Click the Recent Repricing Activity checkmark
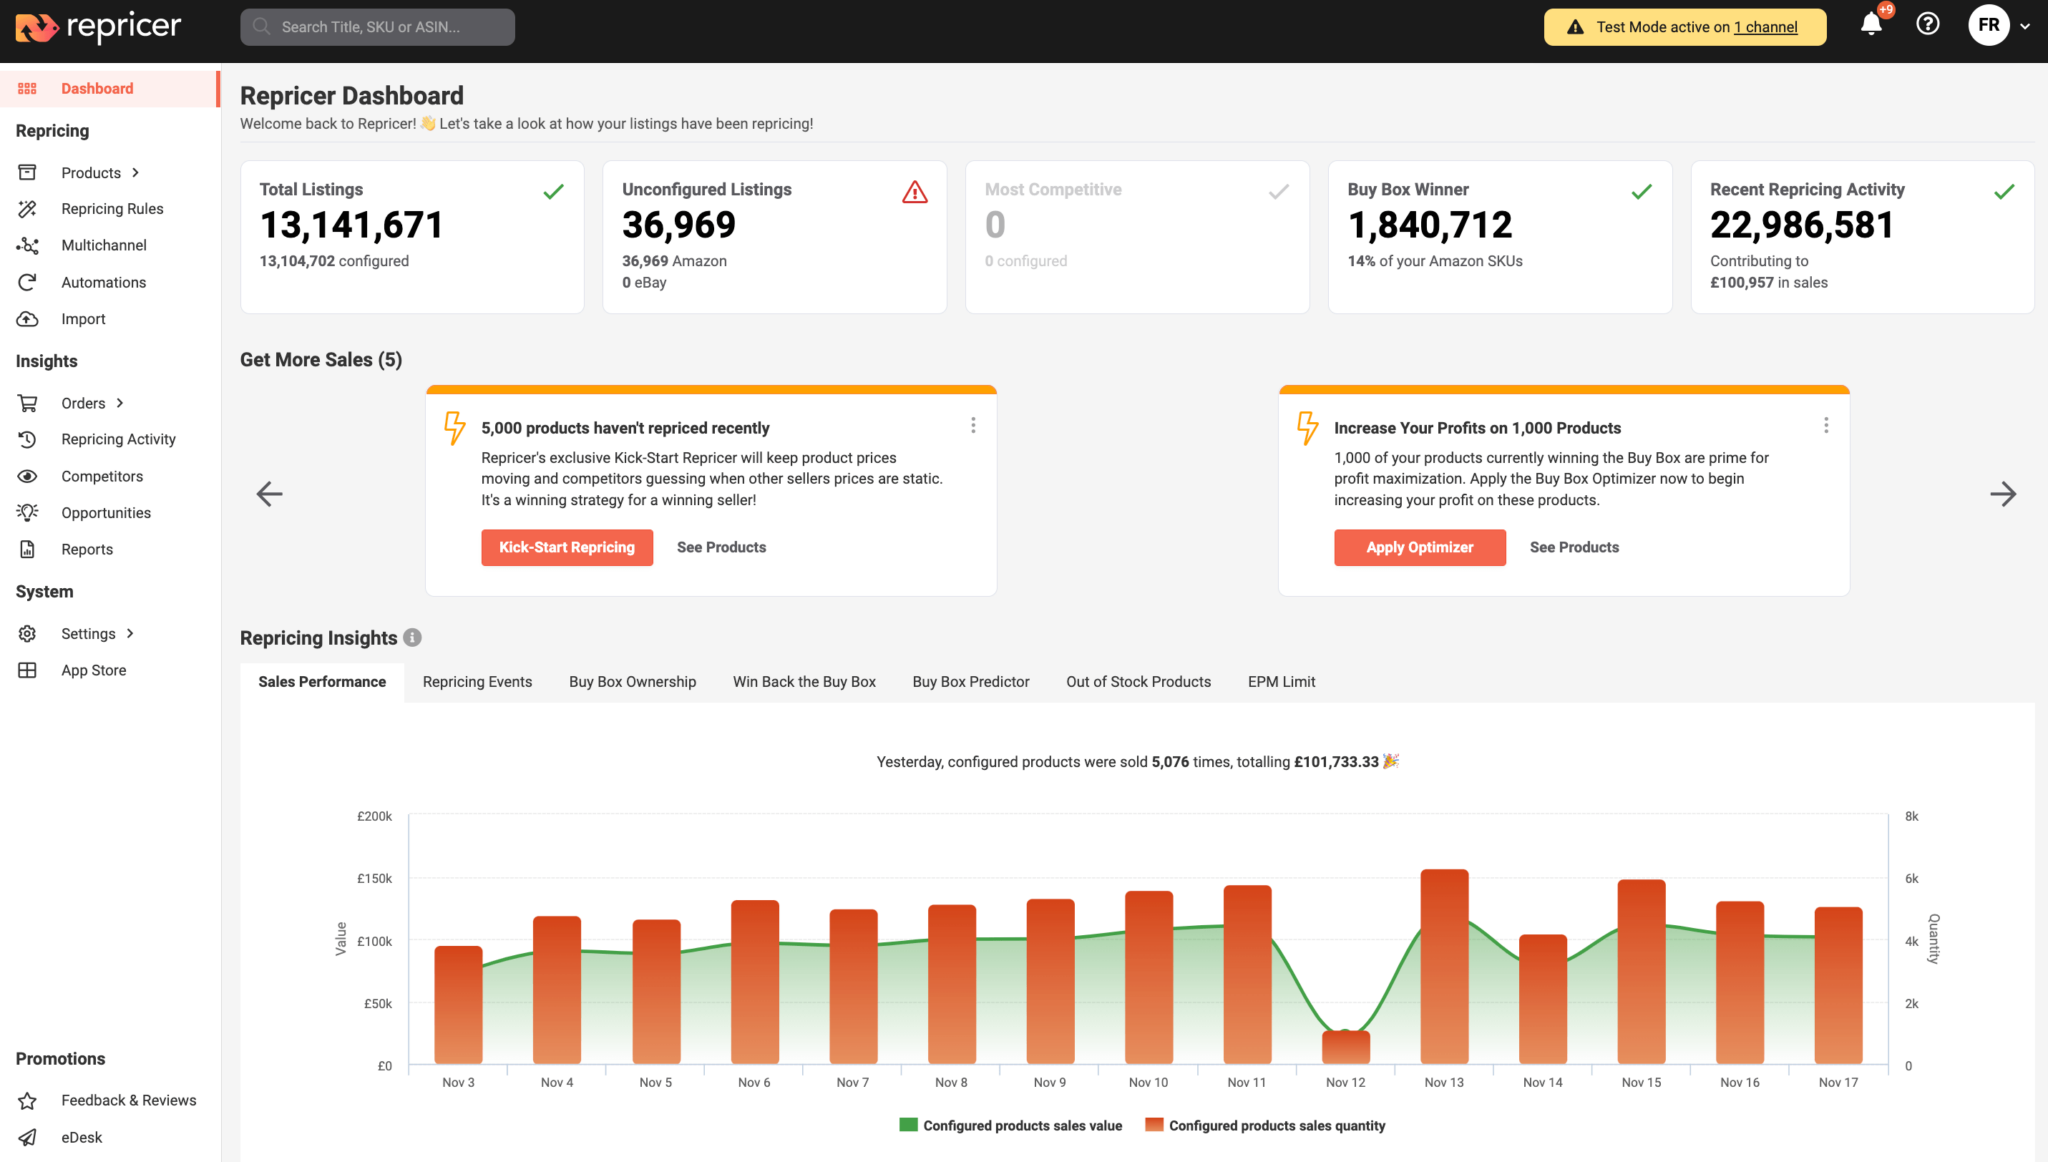This screenshot has height=1162, width=2048. click(2004, 191)
